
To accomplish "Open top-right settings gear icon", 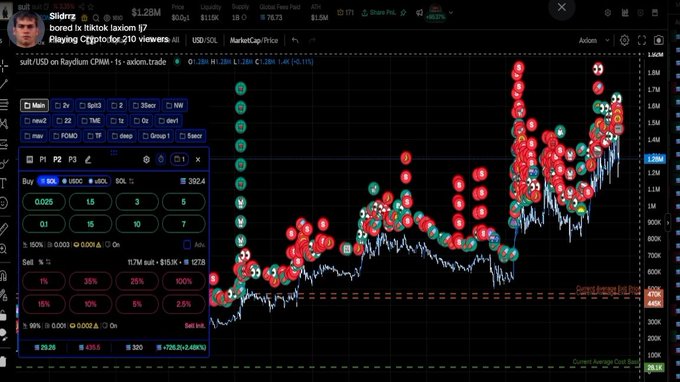I will [x=608, y=13].
